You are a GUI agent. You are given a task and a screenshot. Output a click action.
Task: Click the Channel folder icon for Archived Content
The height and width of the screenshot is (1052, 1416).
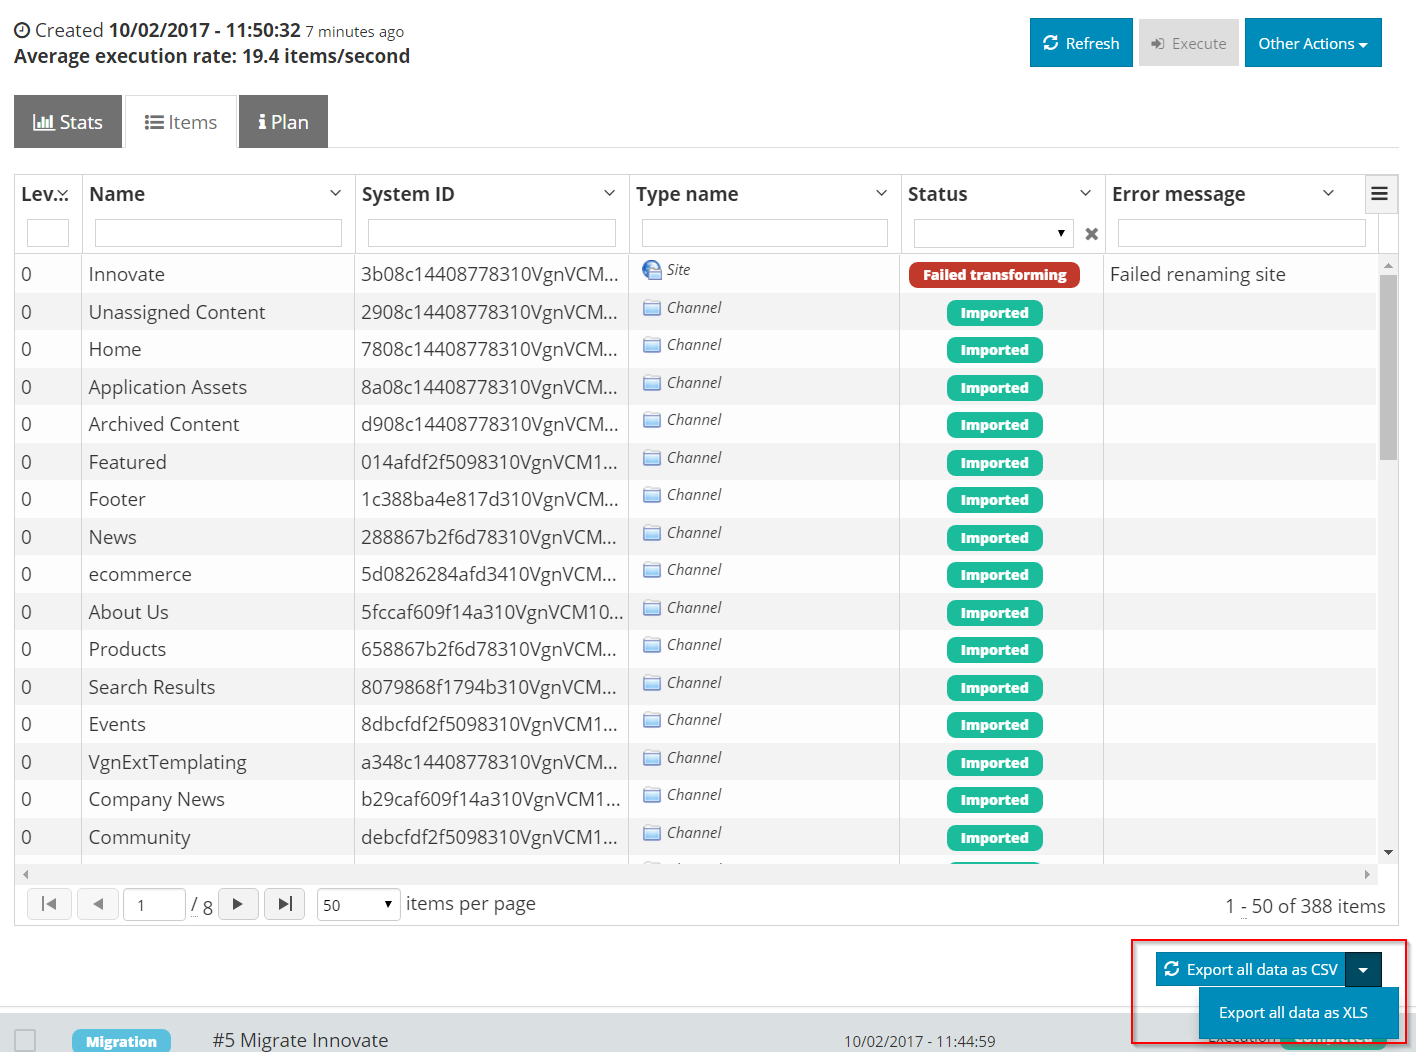tap(652, 420)
